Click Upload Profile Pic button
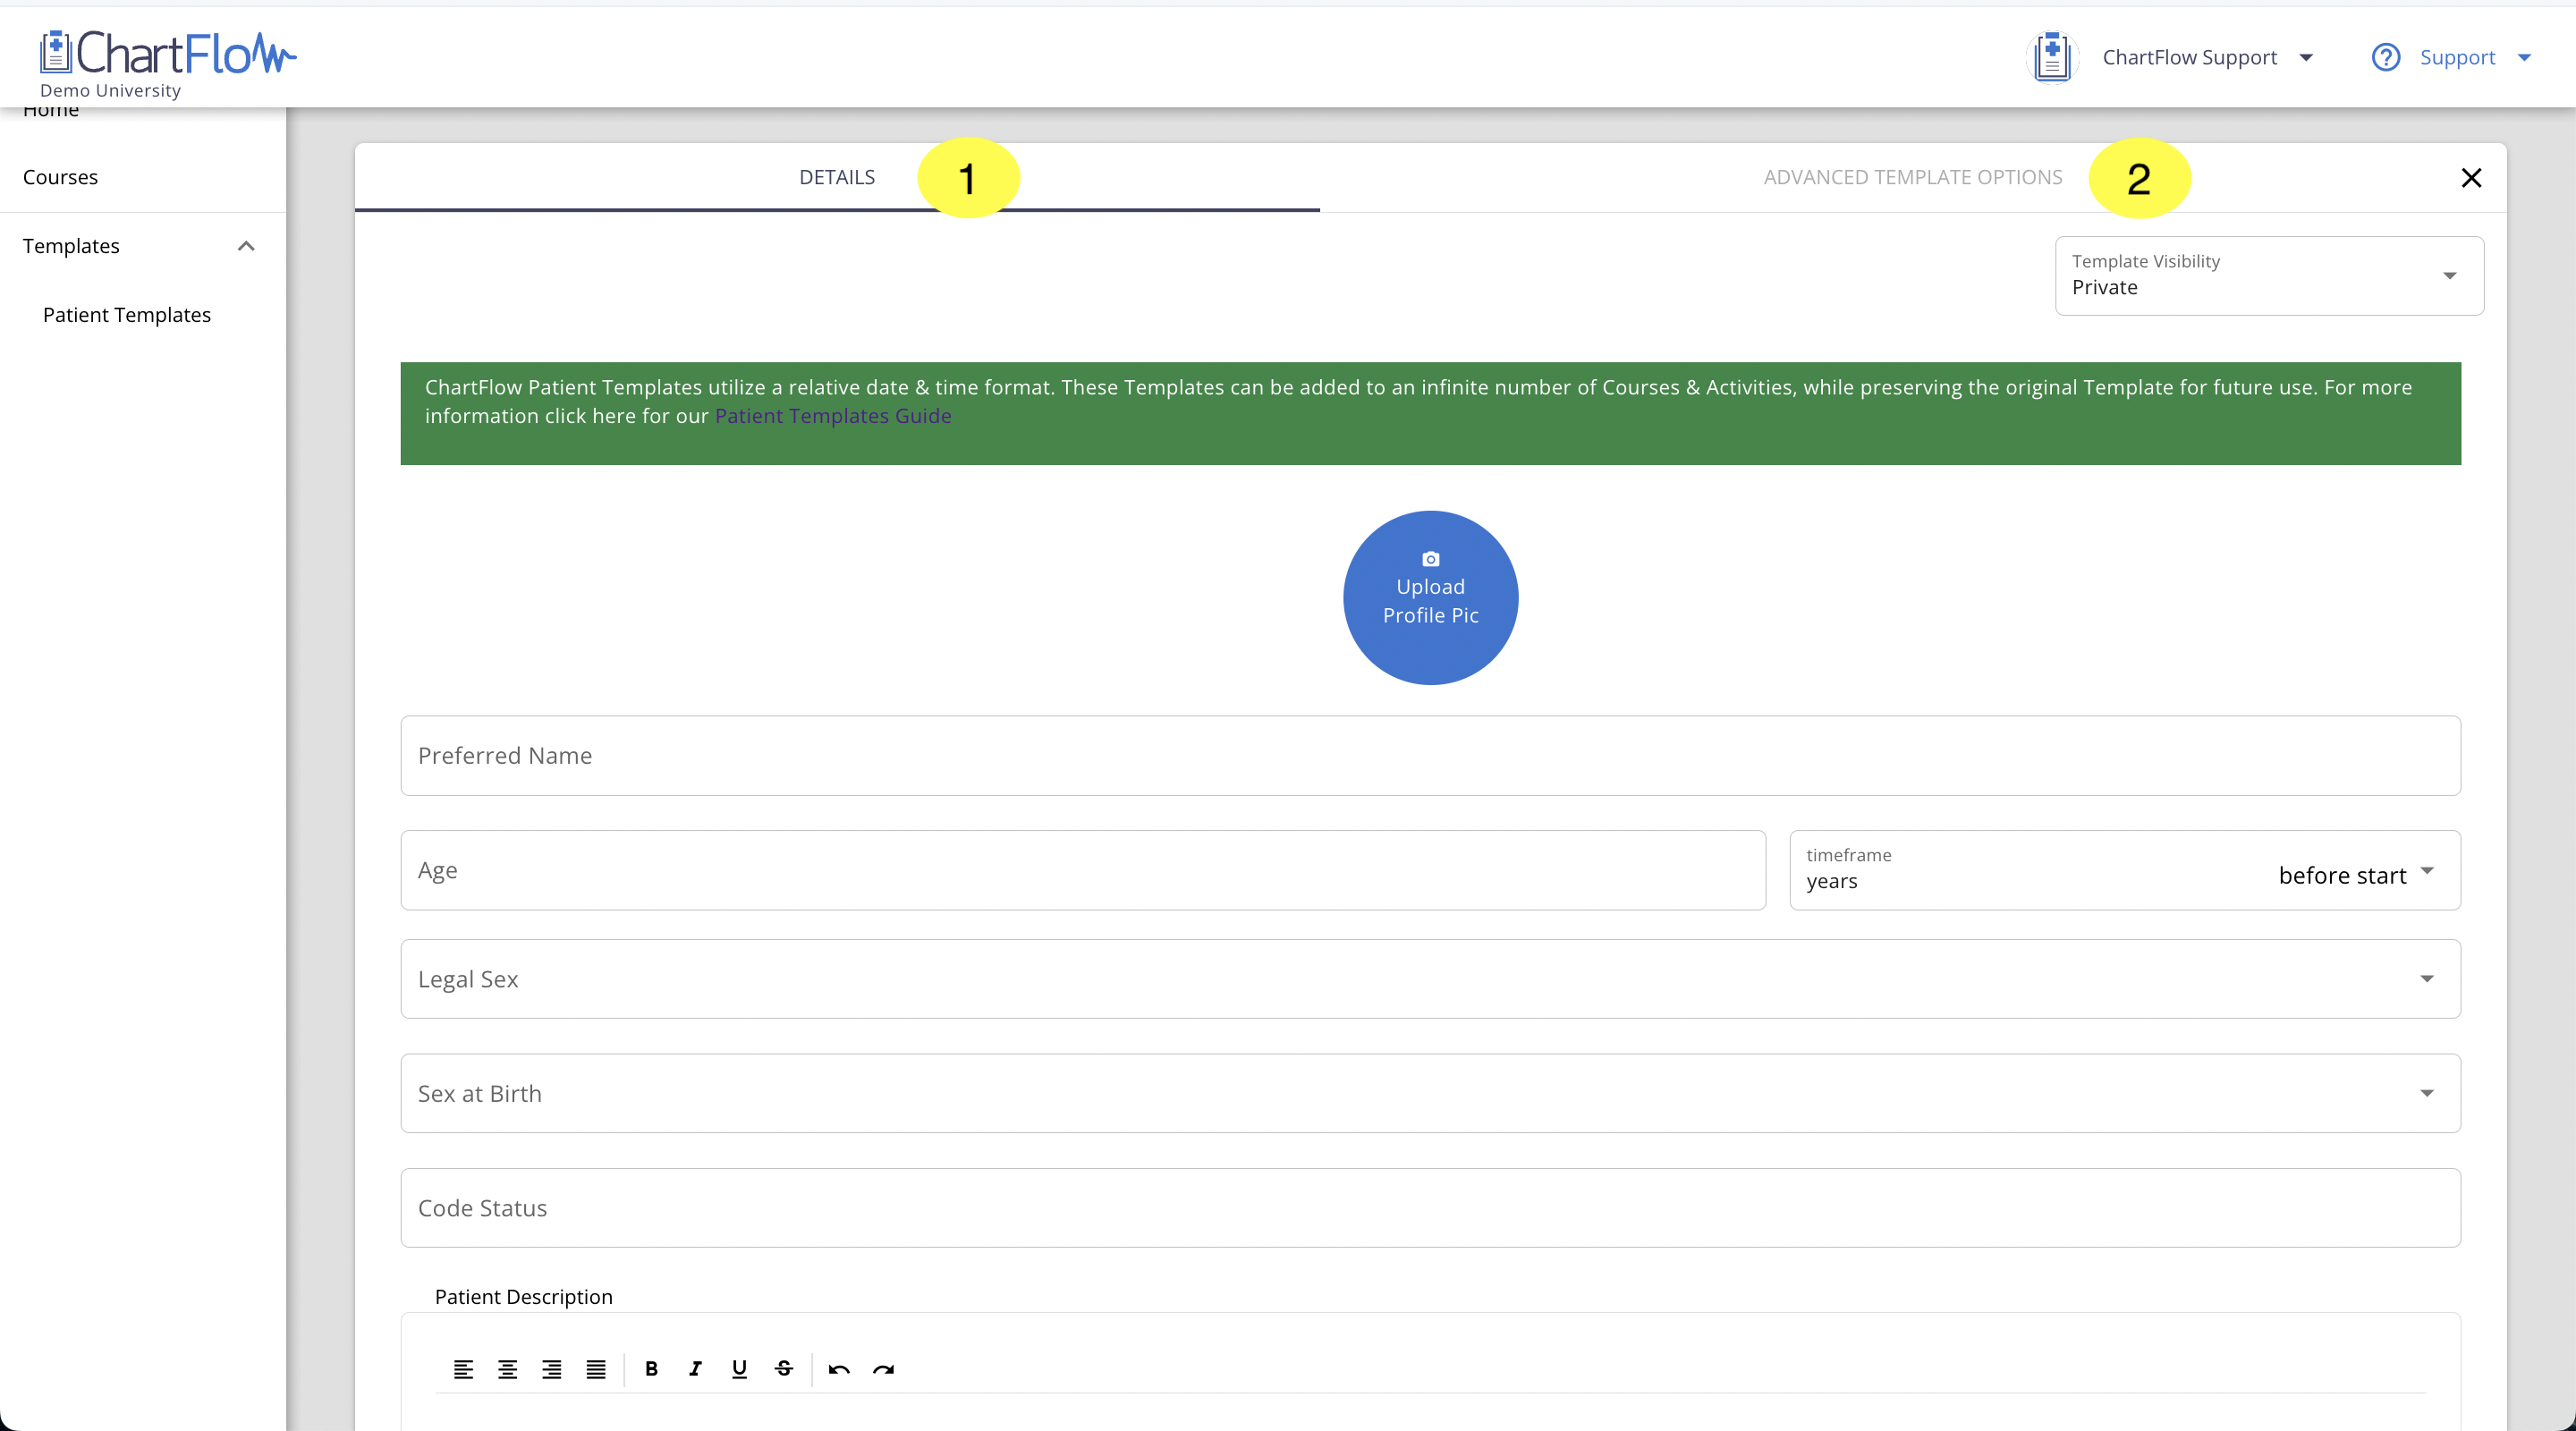Viewport: 2576px width, 1431px height. pyautogui.click(x=1430, y=598)
